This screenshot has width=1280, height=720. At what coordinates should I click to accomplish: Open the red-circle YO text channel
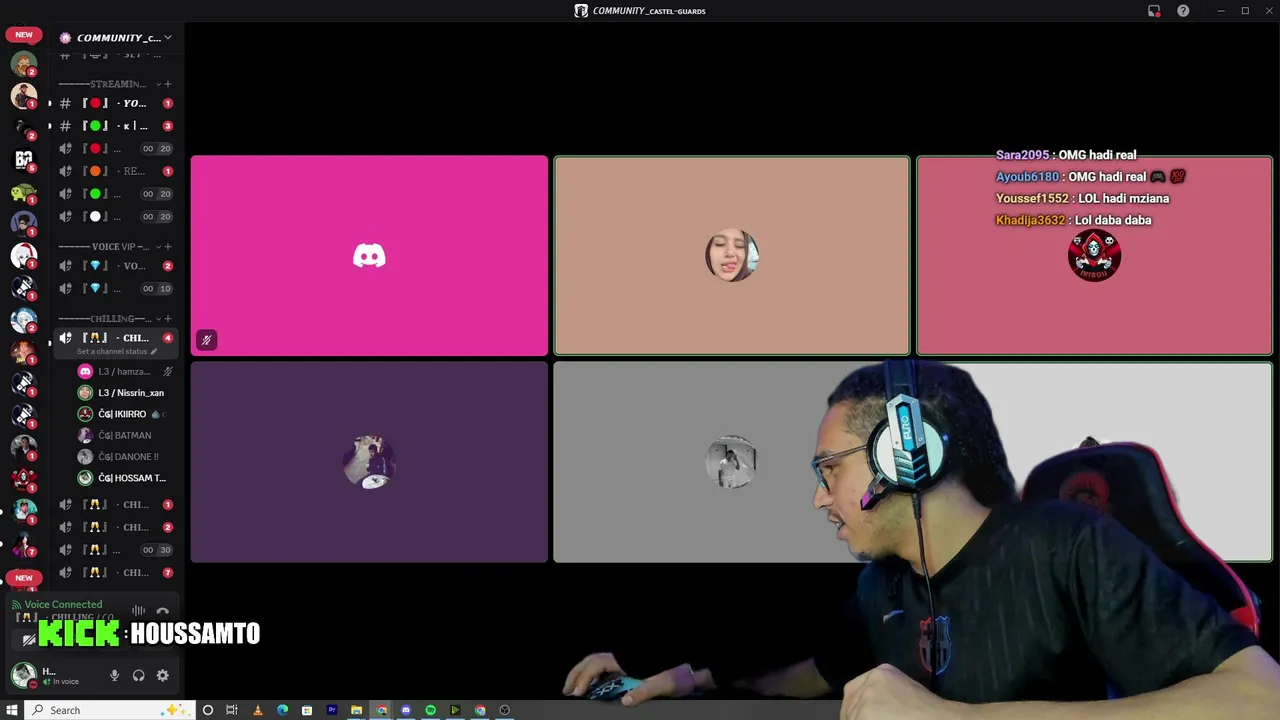[116, 103]
